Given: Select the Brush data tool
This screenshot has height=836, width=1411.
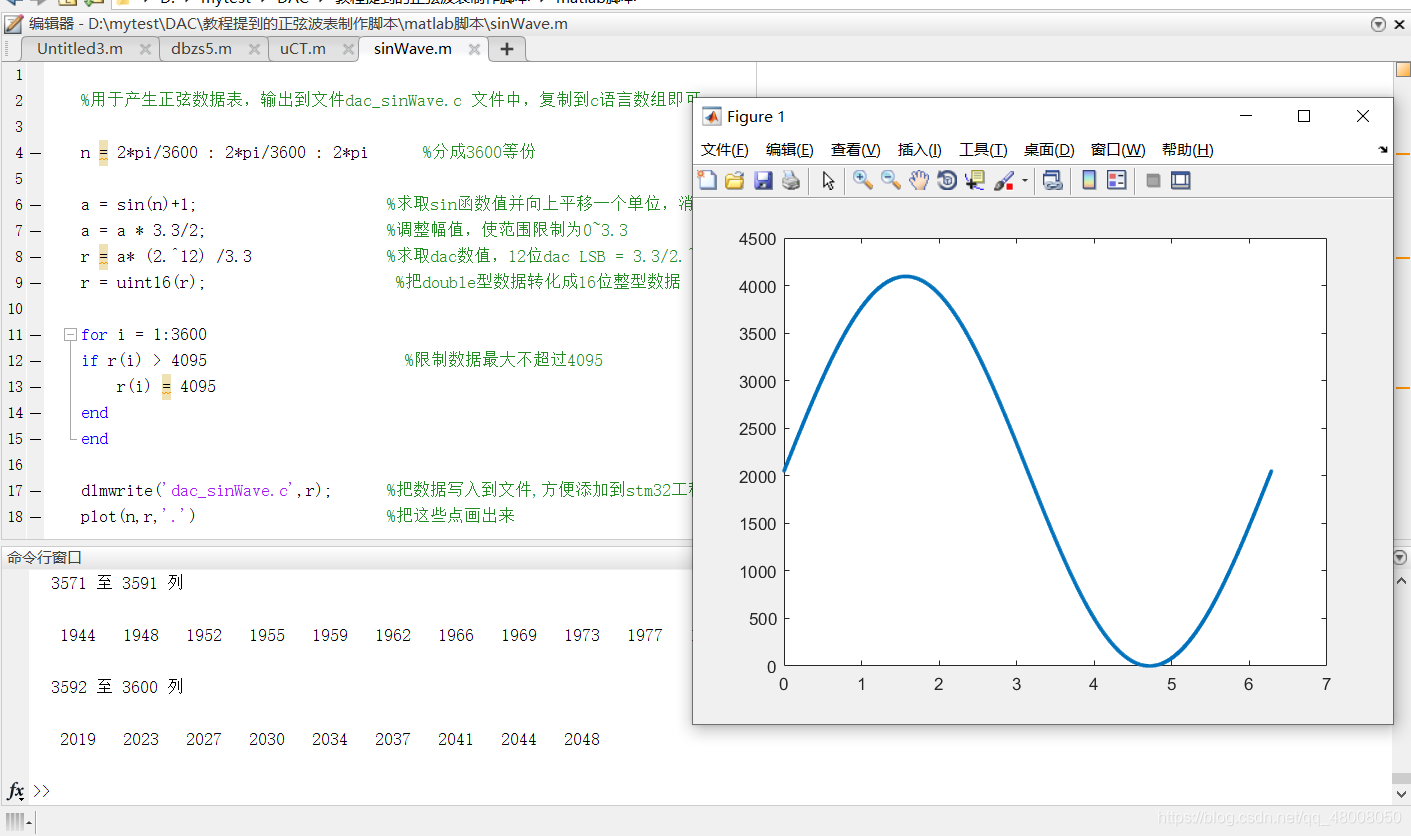Looking at the screenshot, I should point(1004,180).
